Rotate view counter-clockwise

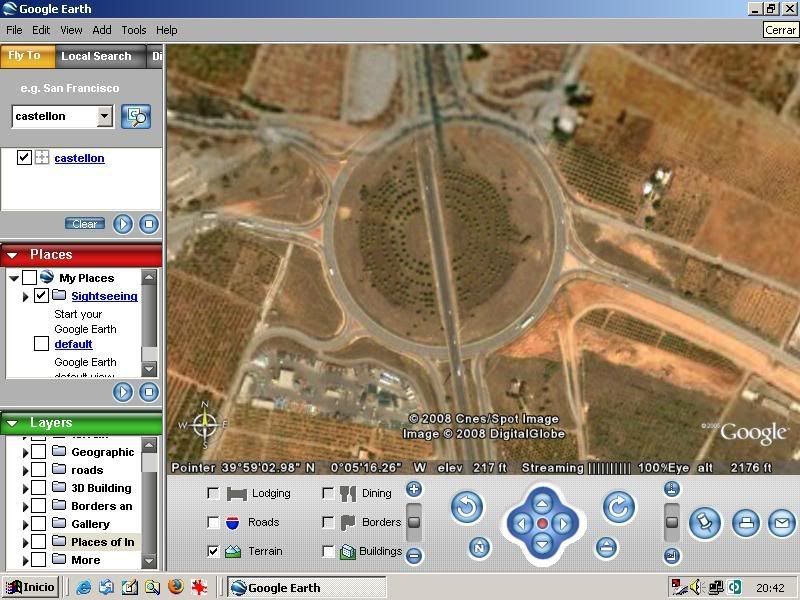pos(467,508)
